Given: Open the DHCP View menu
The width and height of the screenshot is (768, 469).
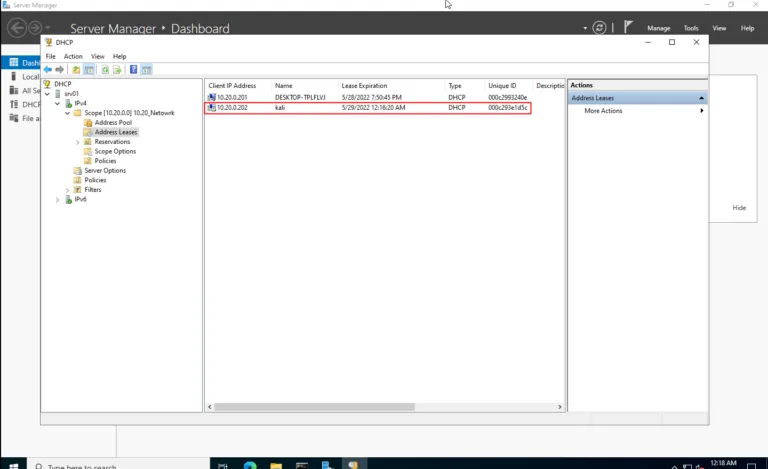Looking at the screenshot, I should 97,56.
